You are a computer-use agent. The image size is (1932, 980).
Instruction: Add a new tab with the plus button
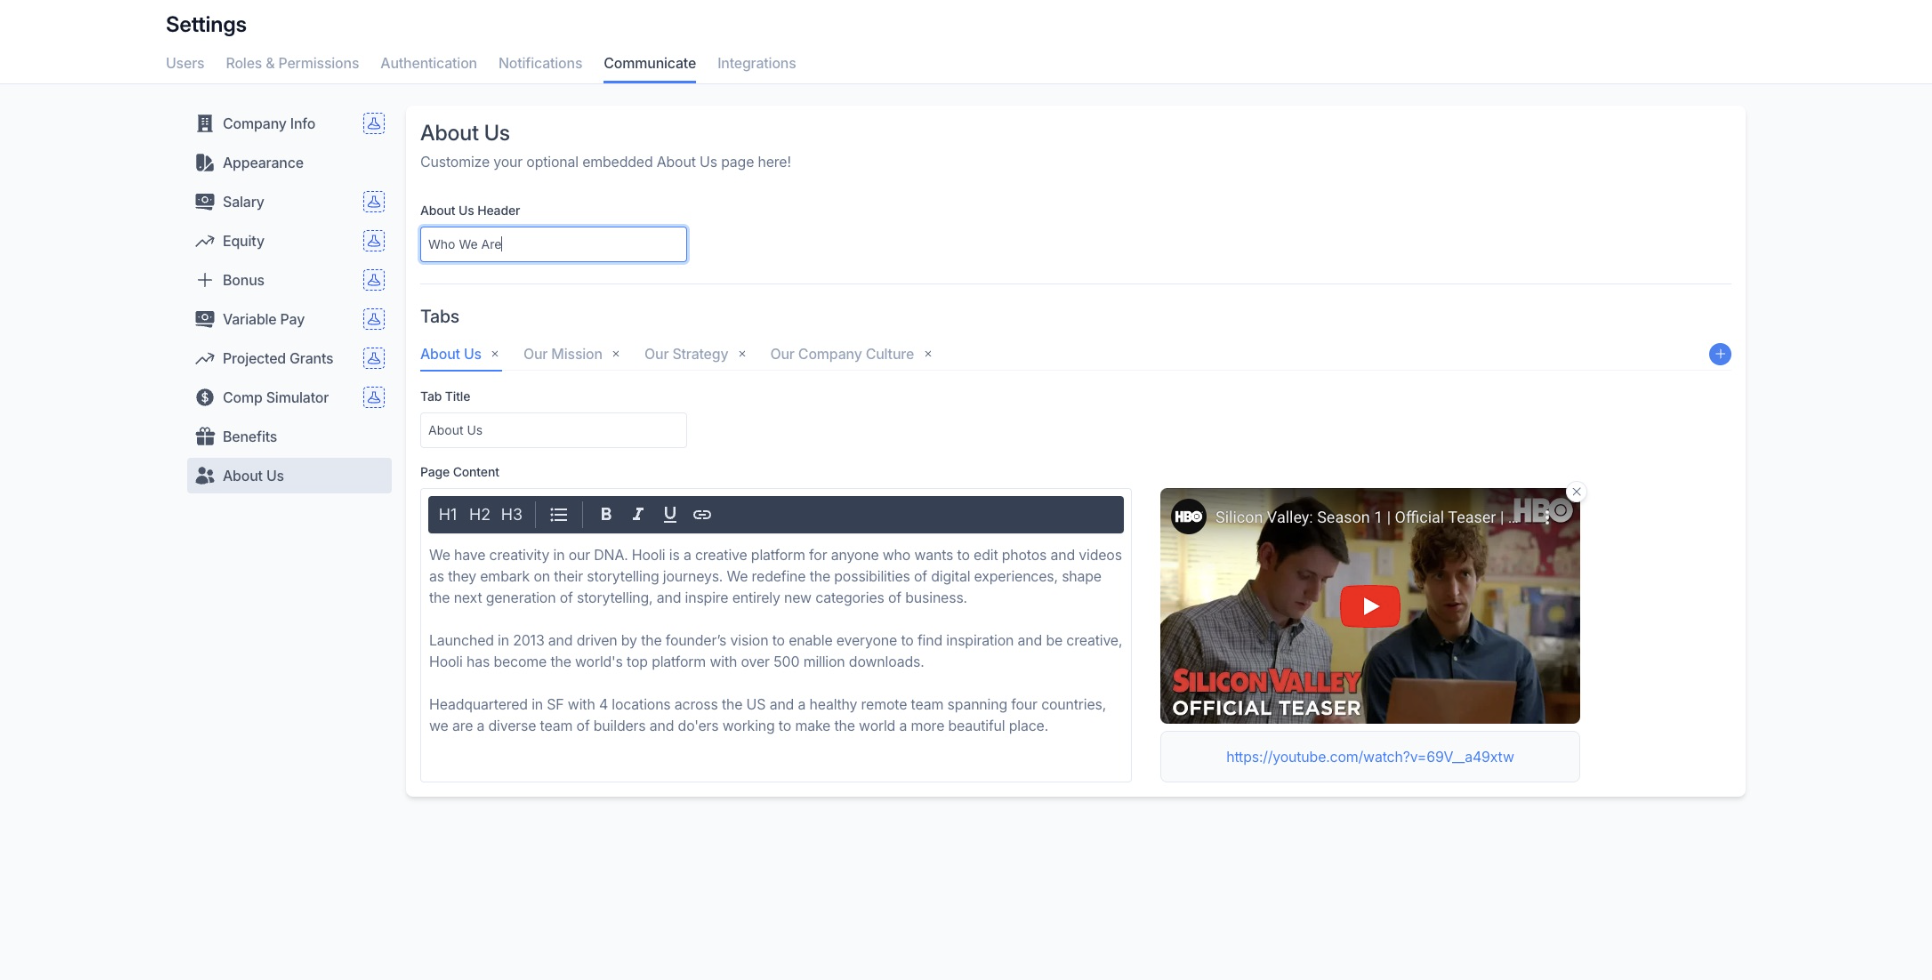pyautogui.click(x=1719, y=354)
